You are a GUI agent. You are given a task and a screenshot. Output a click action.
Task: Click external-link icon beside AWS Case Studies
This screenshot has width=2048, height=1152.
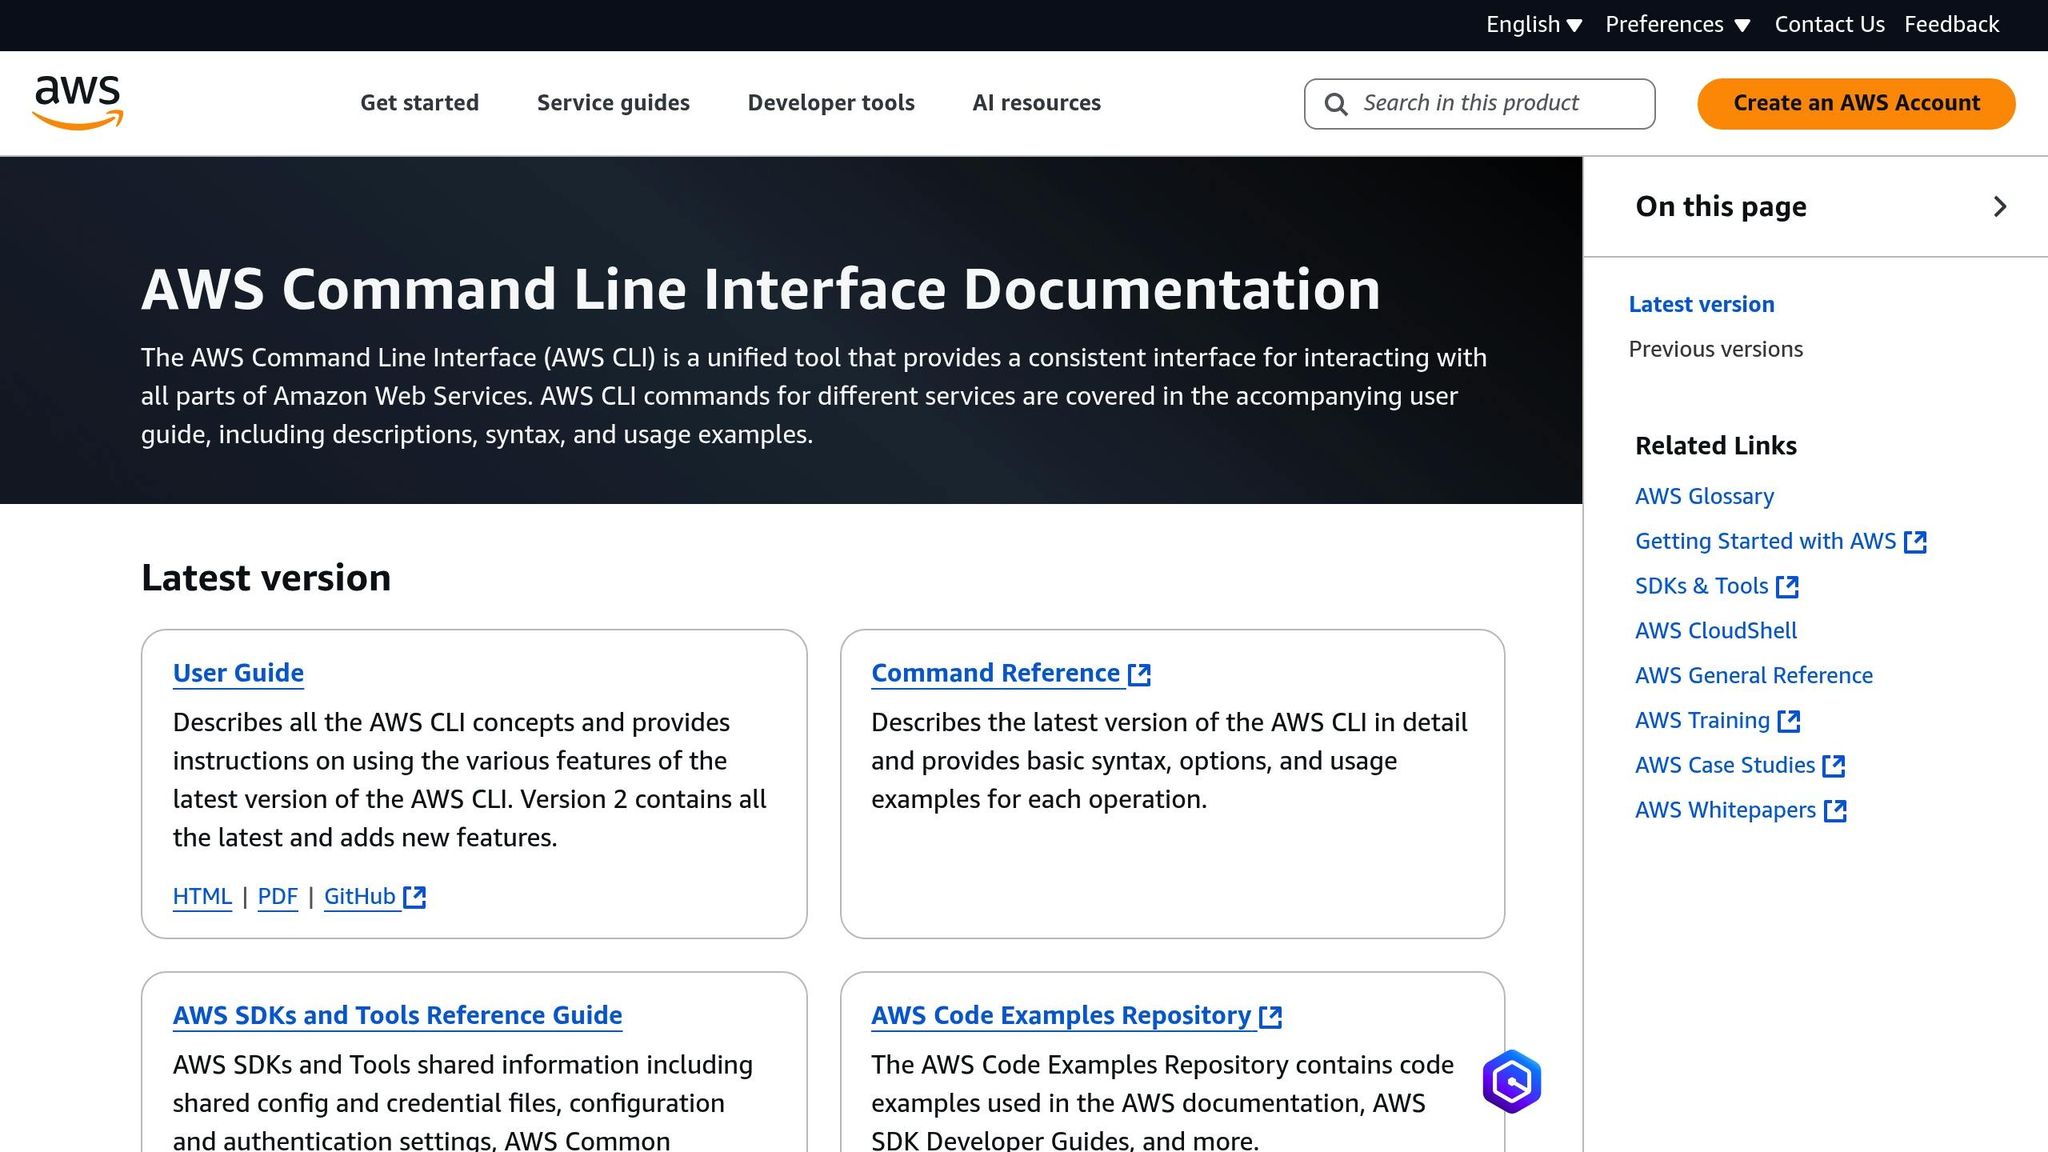tap(1834, 766)
